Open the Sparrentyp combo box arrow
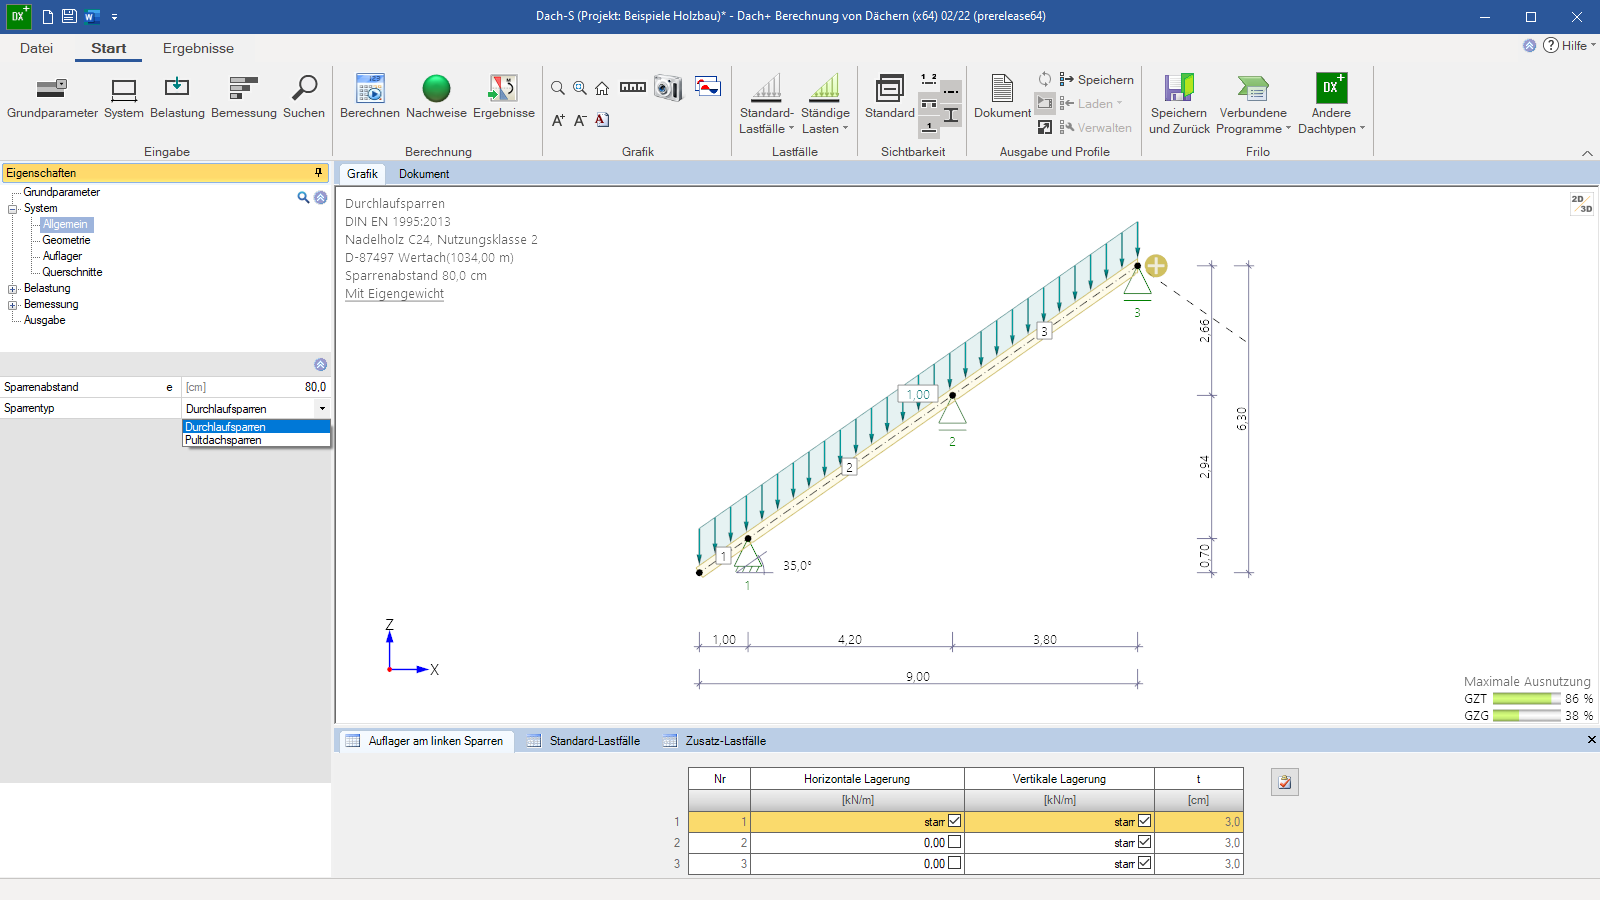Viewport: 1600px width, 900px height. pyautogui.click(x=322, y=408)
